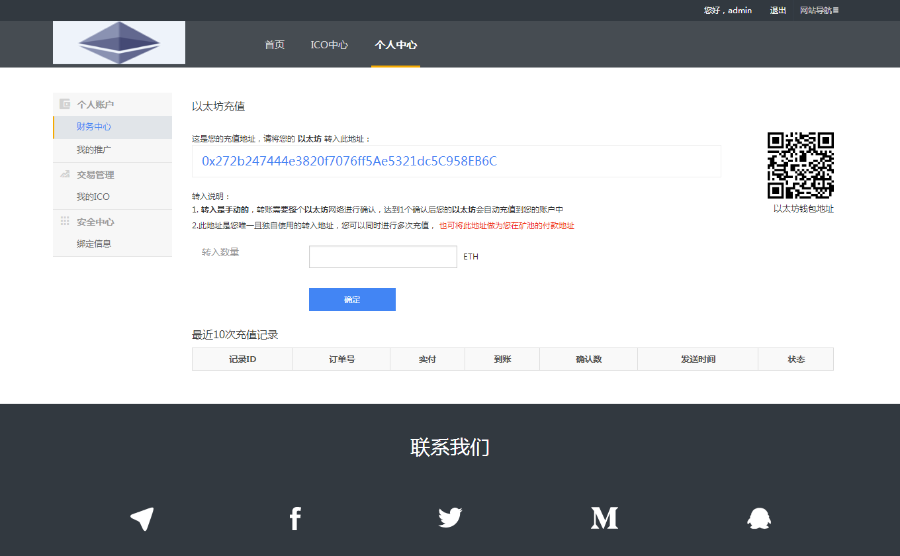Click the 订单号 column header
The width and height of the screenshot is (900, 556).
point(342,359)
